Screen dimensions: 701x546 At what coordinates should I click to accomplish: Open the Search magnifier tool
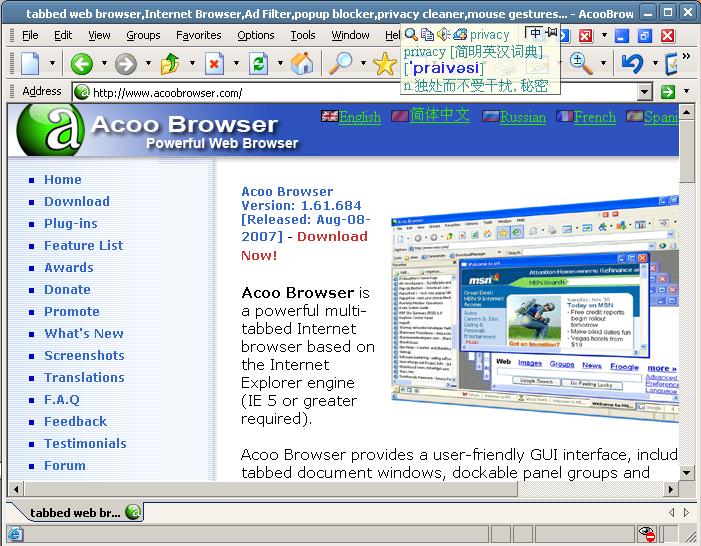tap(342, 64)
